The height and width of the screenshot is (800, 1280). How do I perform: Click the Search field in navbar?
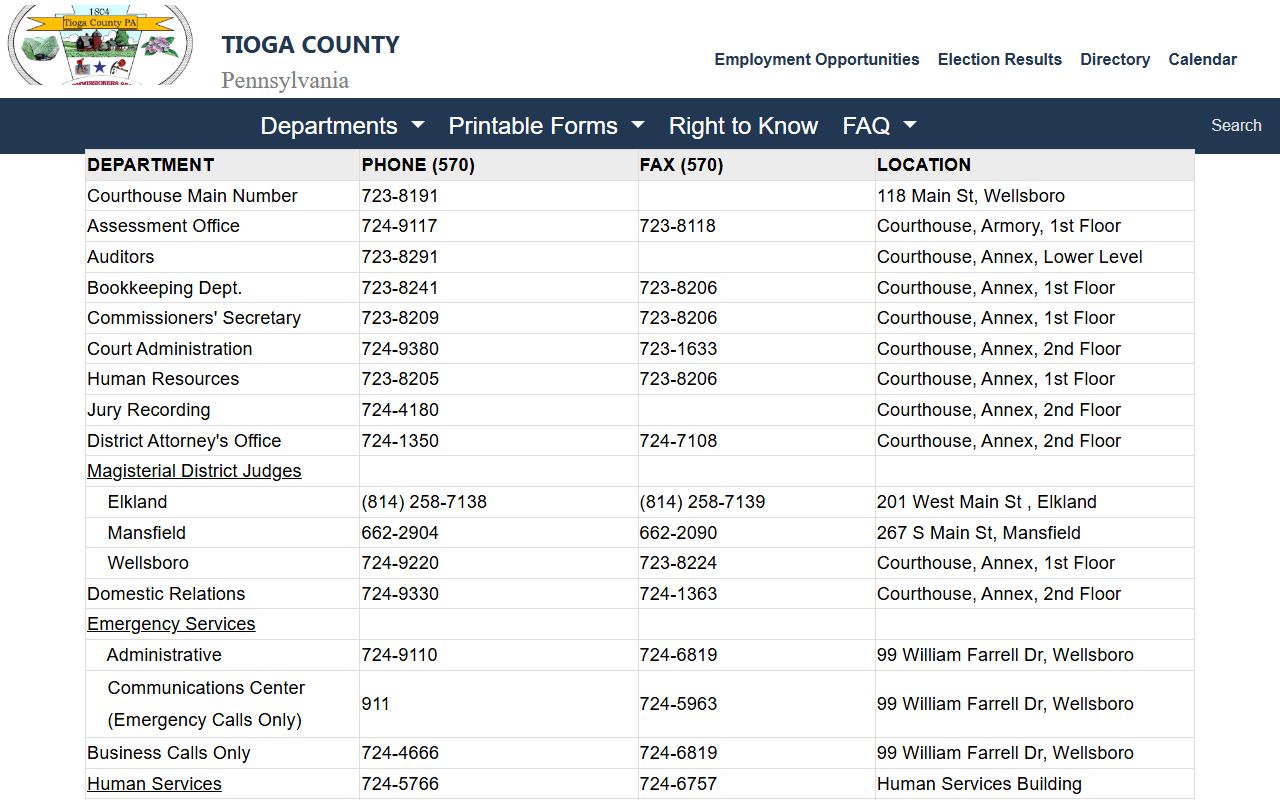tap(1236, 125)
